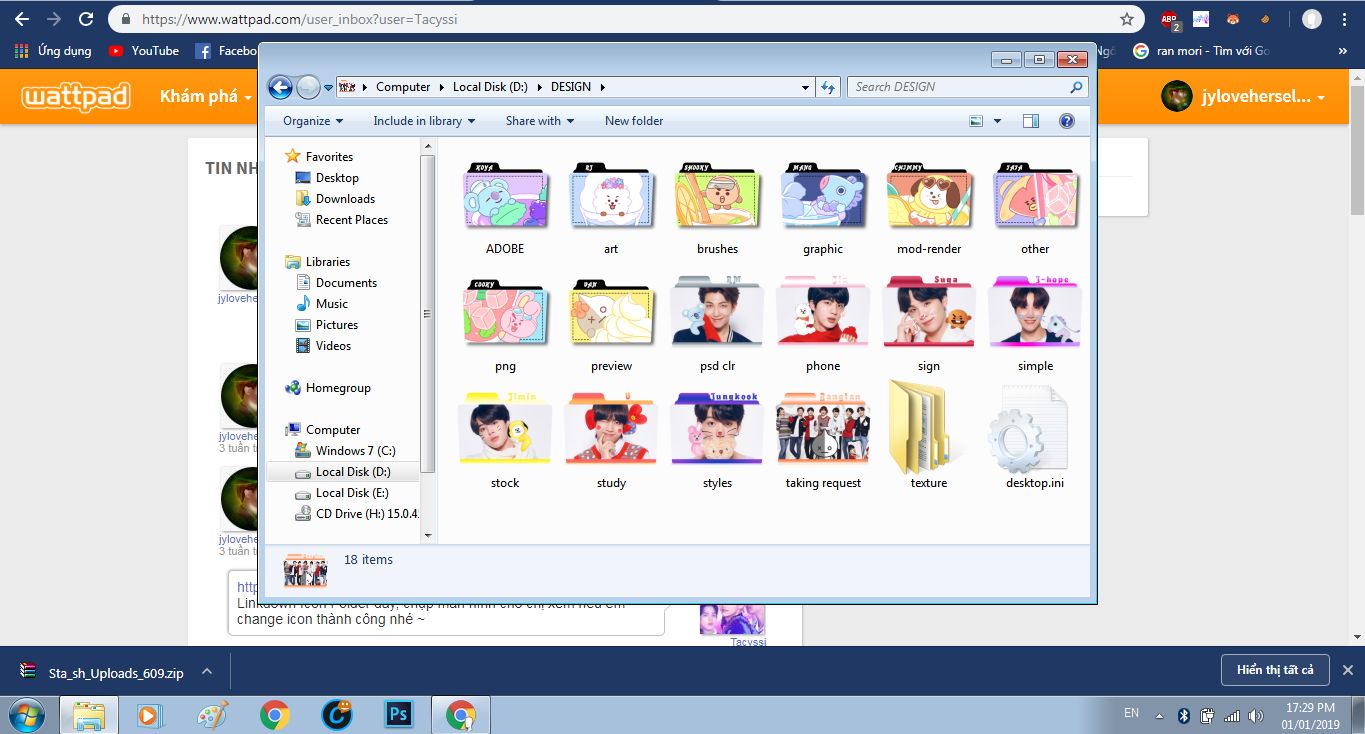The height and width of the screenshot is (734, 1365).
Task: Select the psd clr folder
Action: pyautogui.click(x=717, y=325)
